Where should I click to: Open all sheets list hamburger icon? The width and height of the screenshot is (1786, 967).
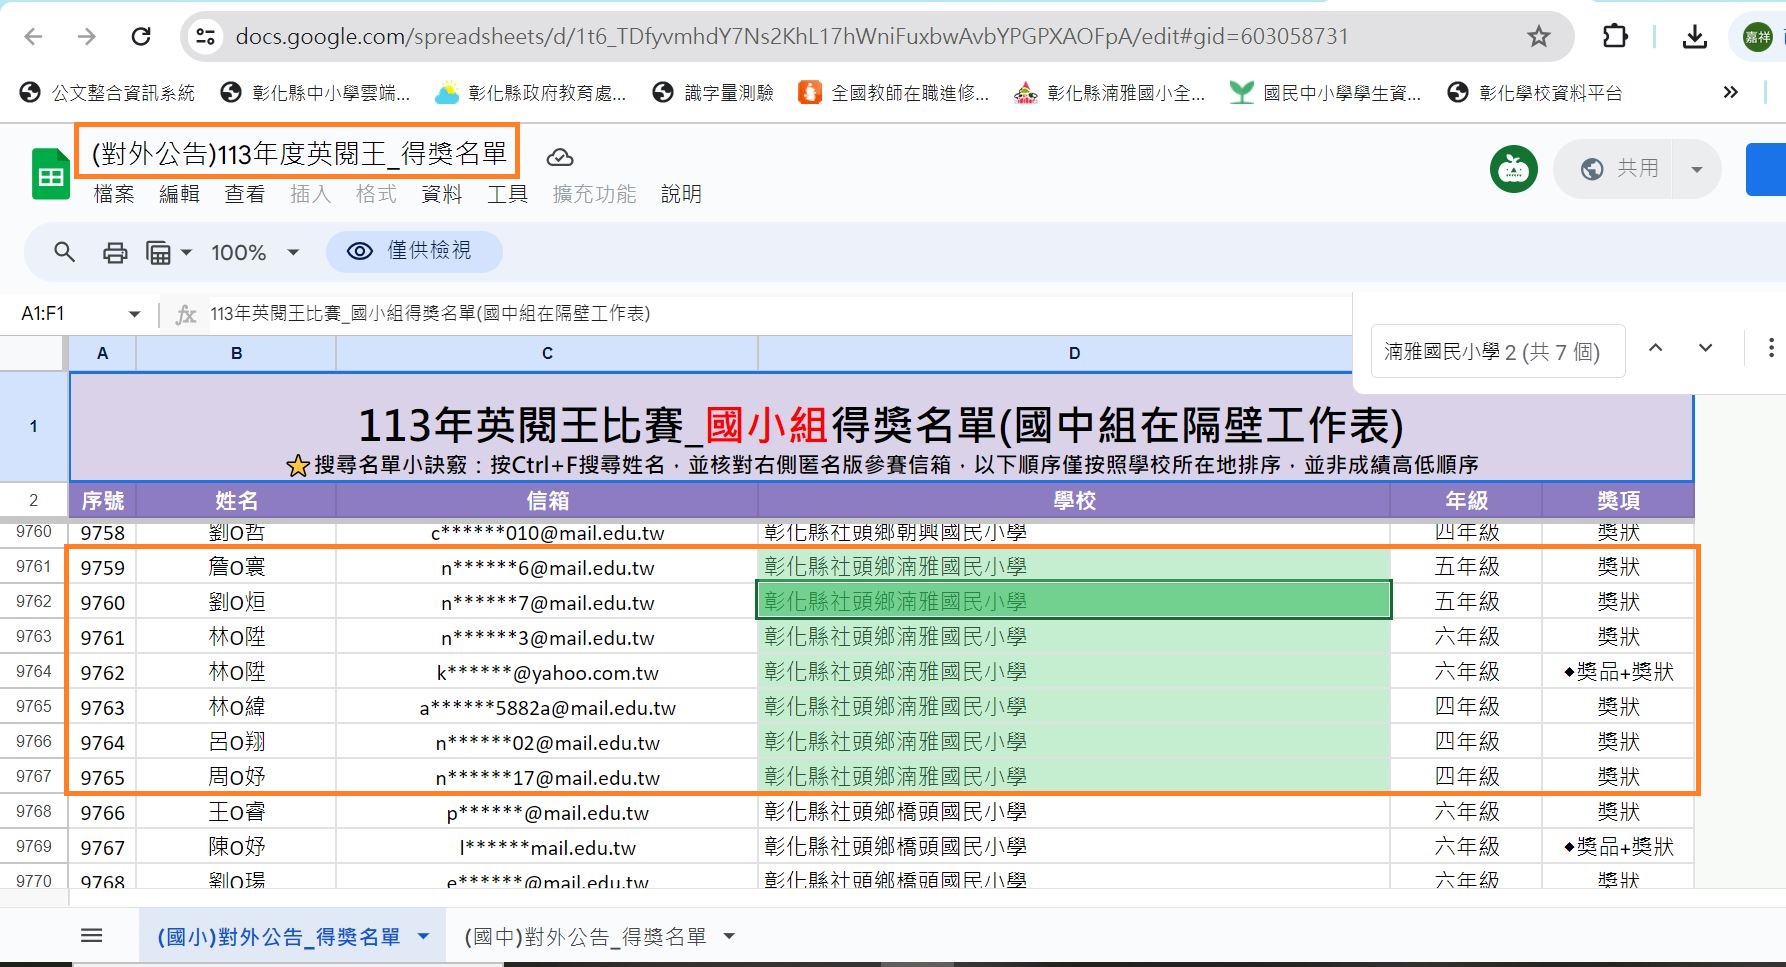(x=91, y=936)
